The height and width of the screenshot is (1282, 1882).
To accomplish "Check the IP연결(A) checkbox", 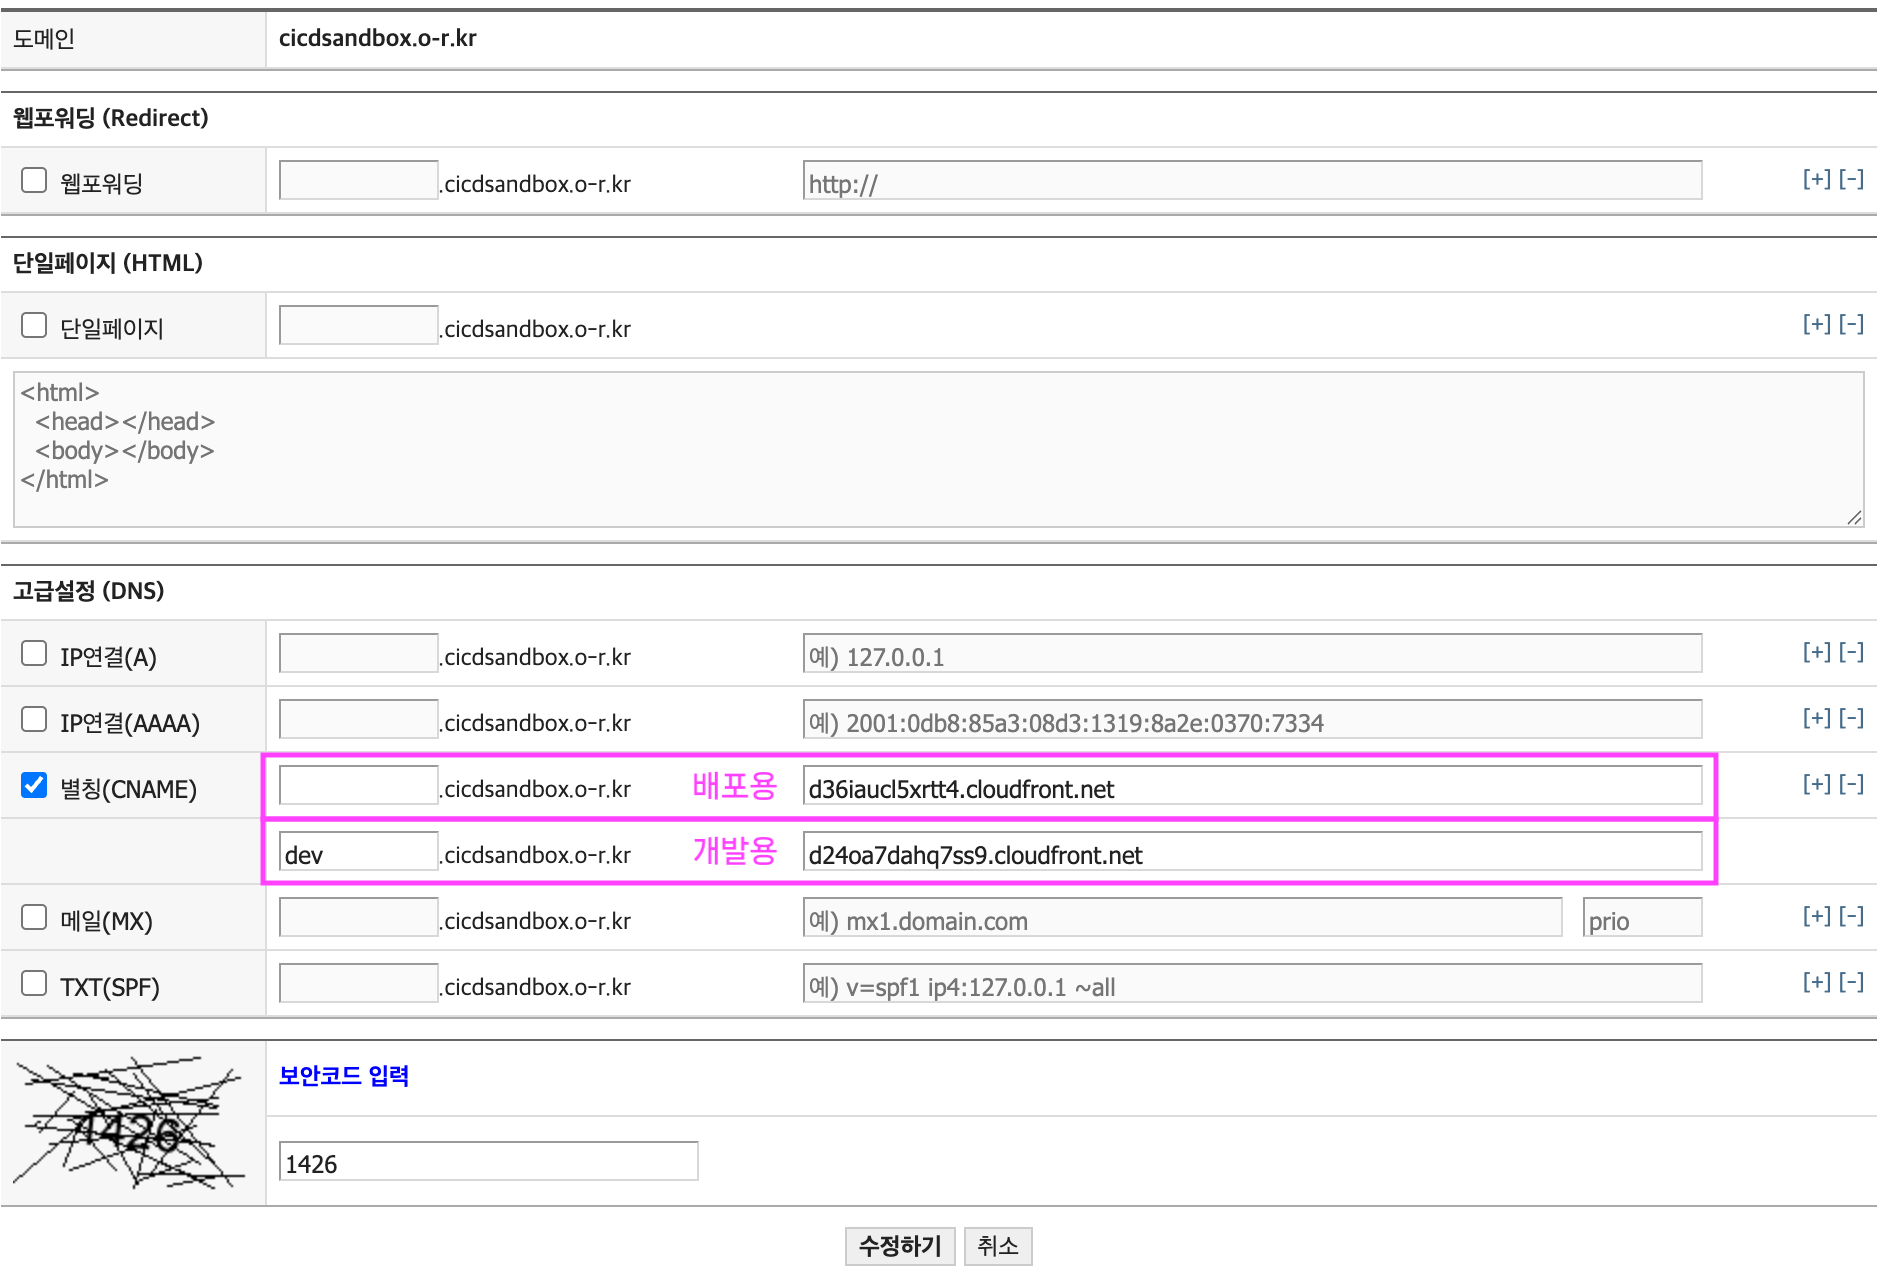I will (34, 653).
